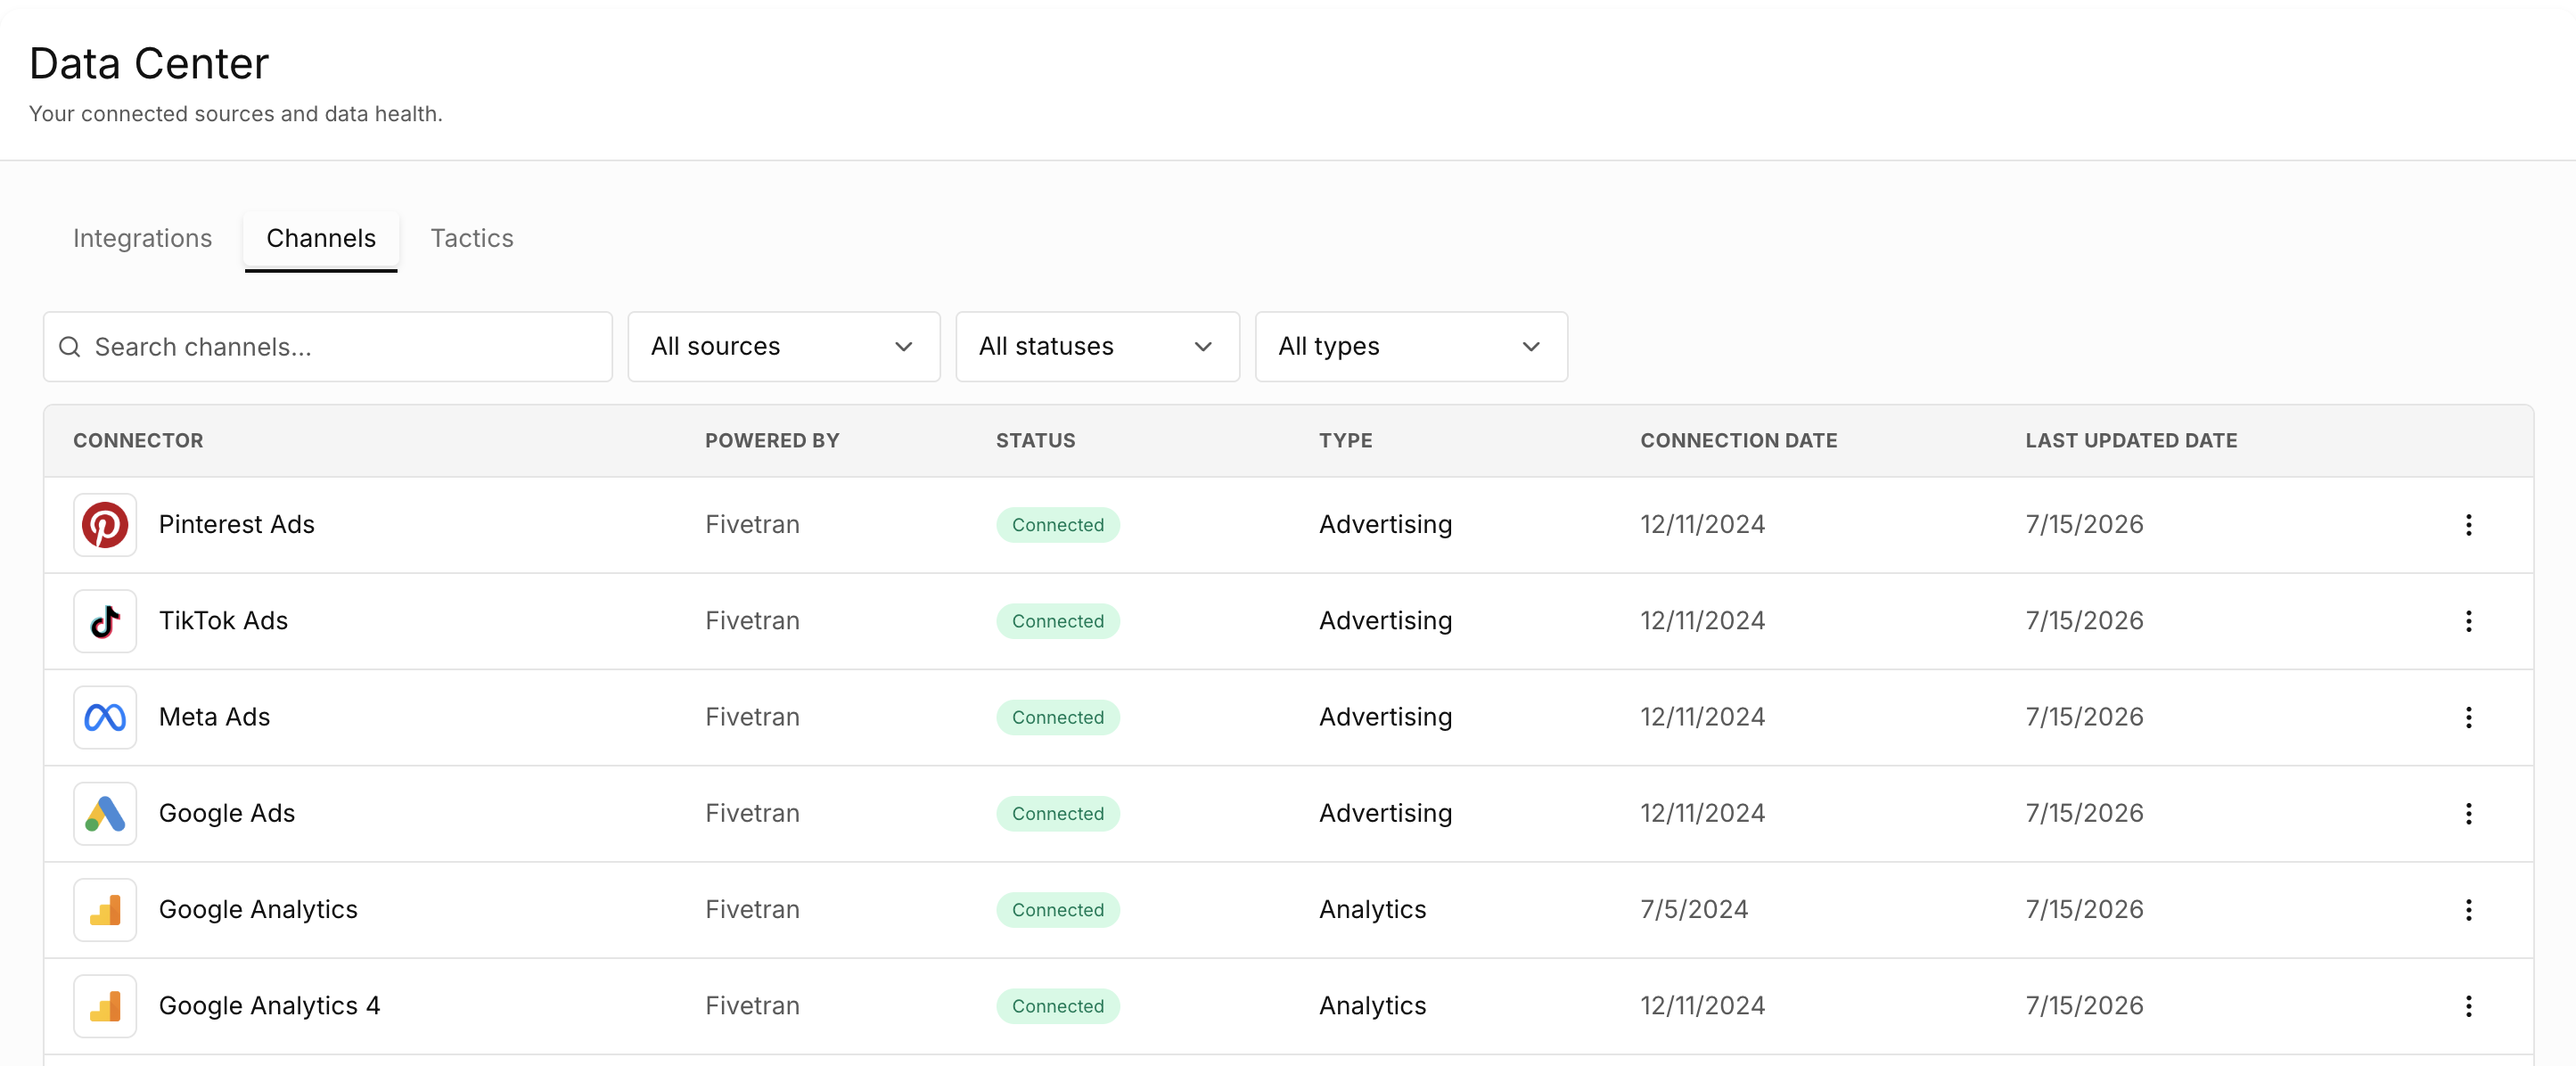Focus the Search channels input field
Screen dimensions: 2576x1066
pyautogui.click(x=328, y=346)
